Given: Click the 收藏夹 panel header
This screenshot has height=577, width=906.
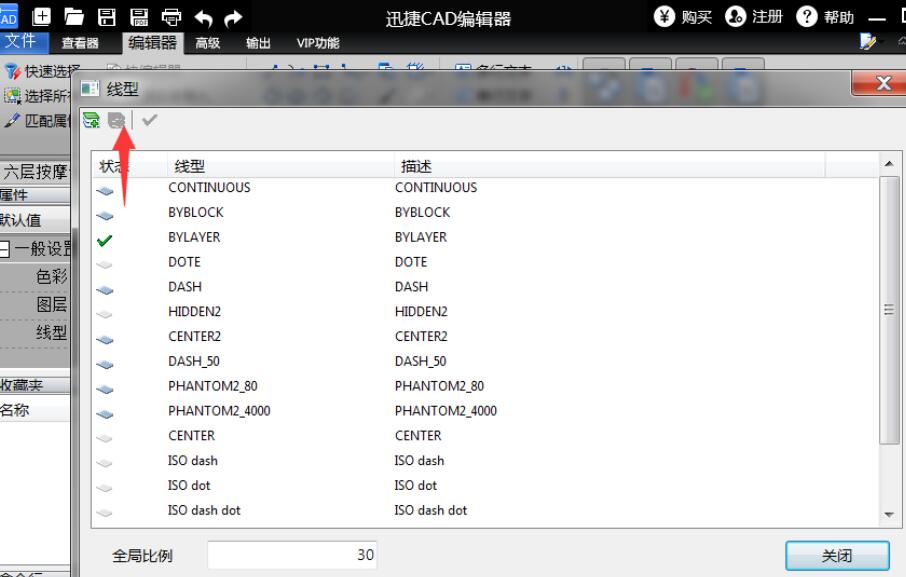Looking at the screenshot, I should [35, 385].
